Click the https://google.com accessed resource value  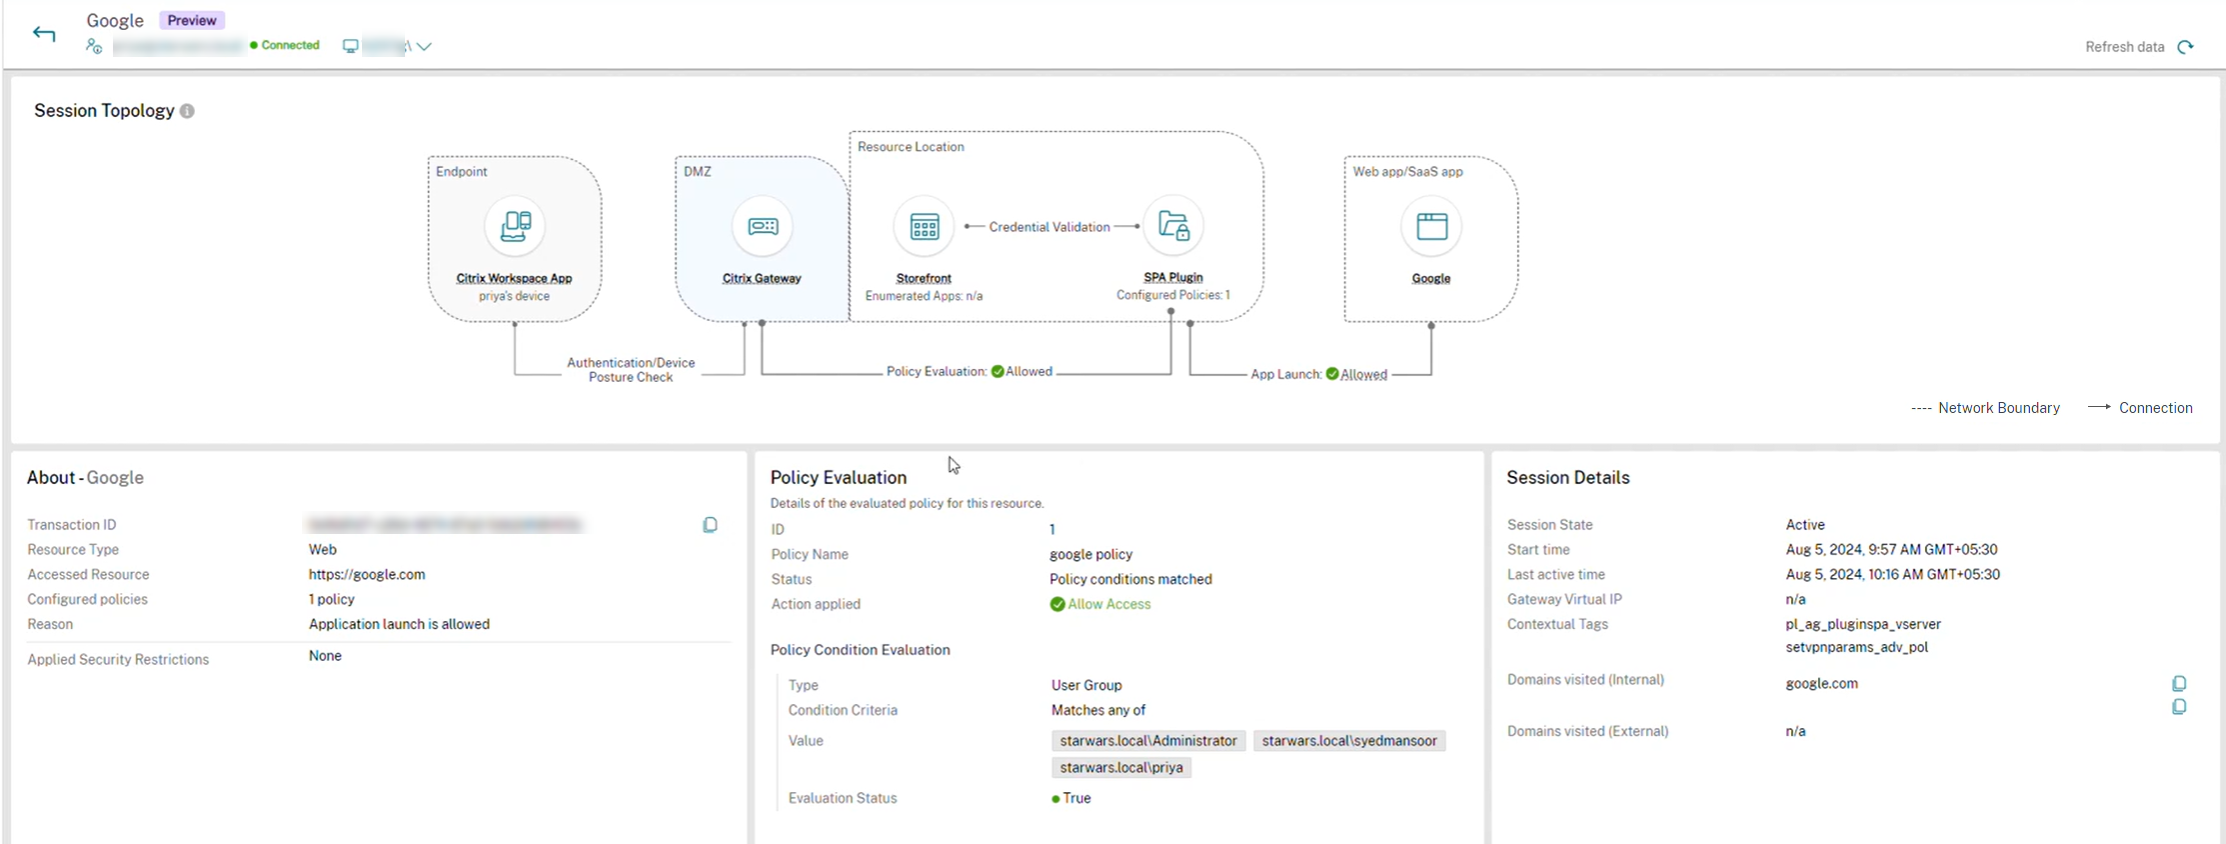click(367, 575)
